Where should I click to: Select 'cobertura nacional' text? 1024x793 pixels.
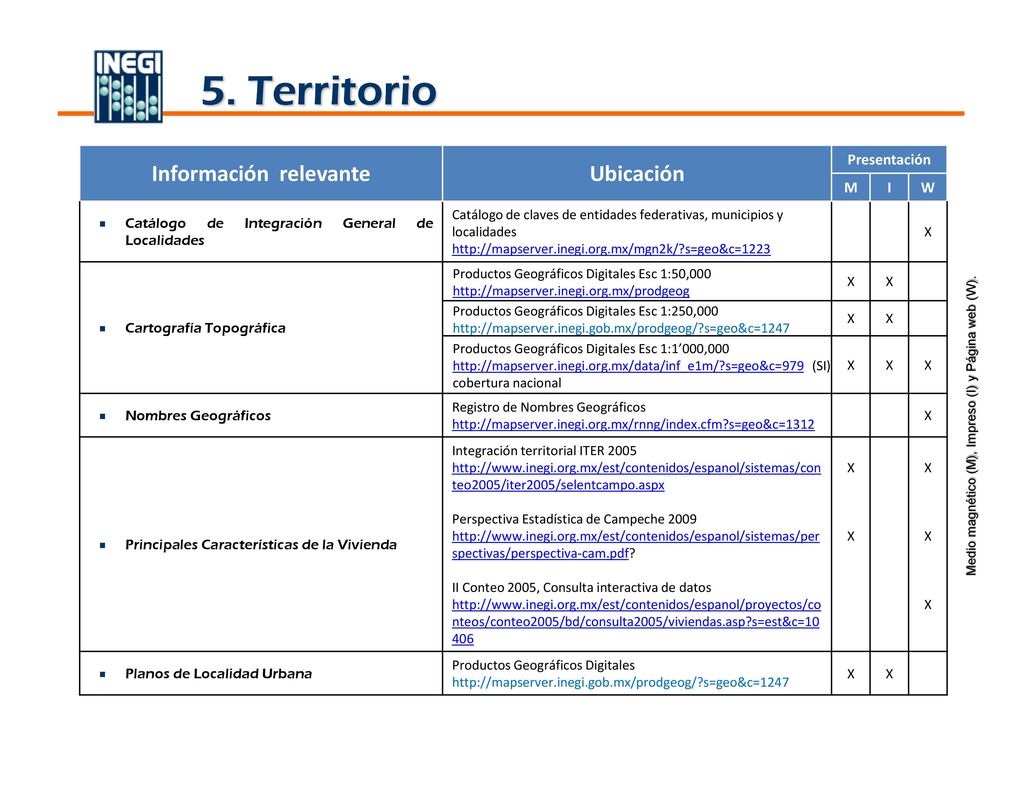(x=507, y=383)
